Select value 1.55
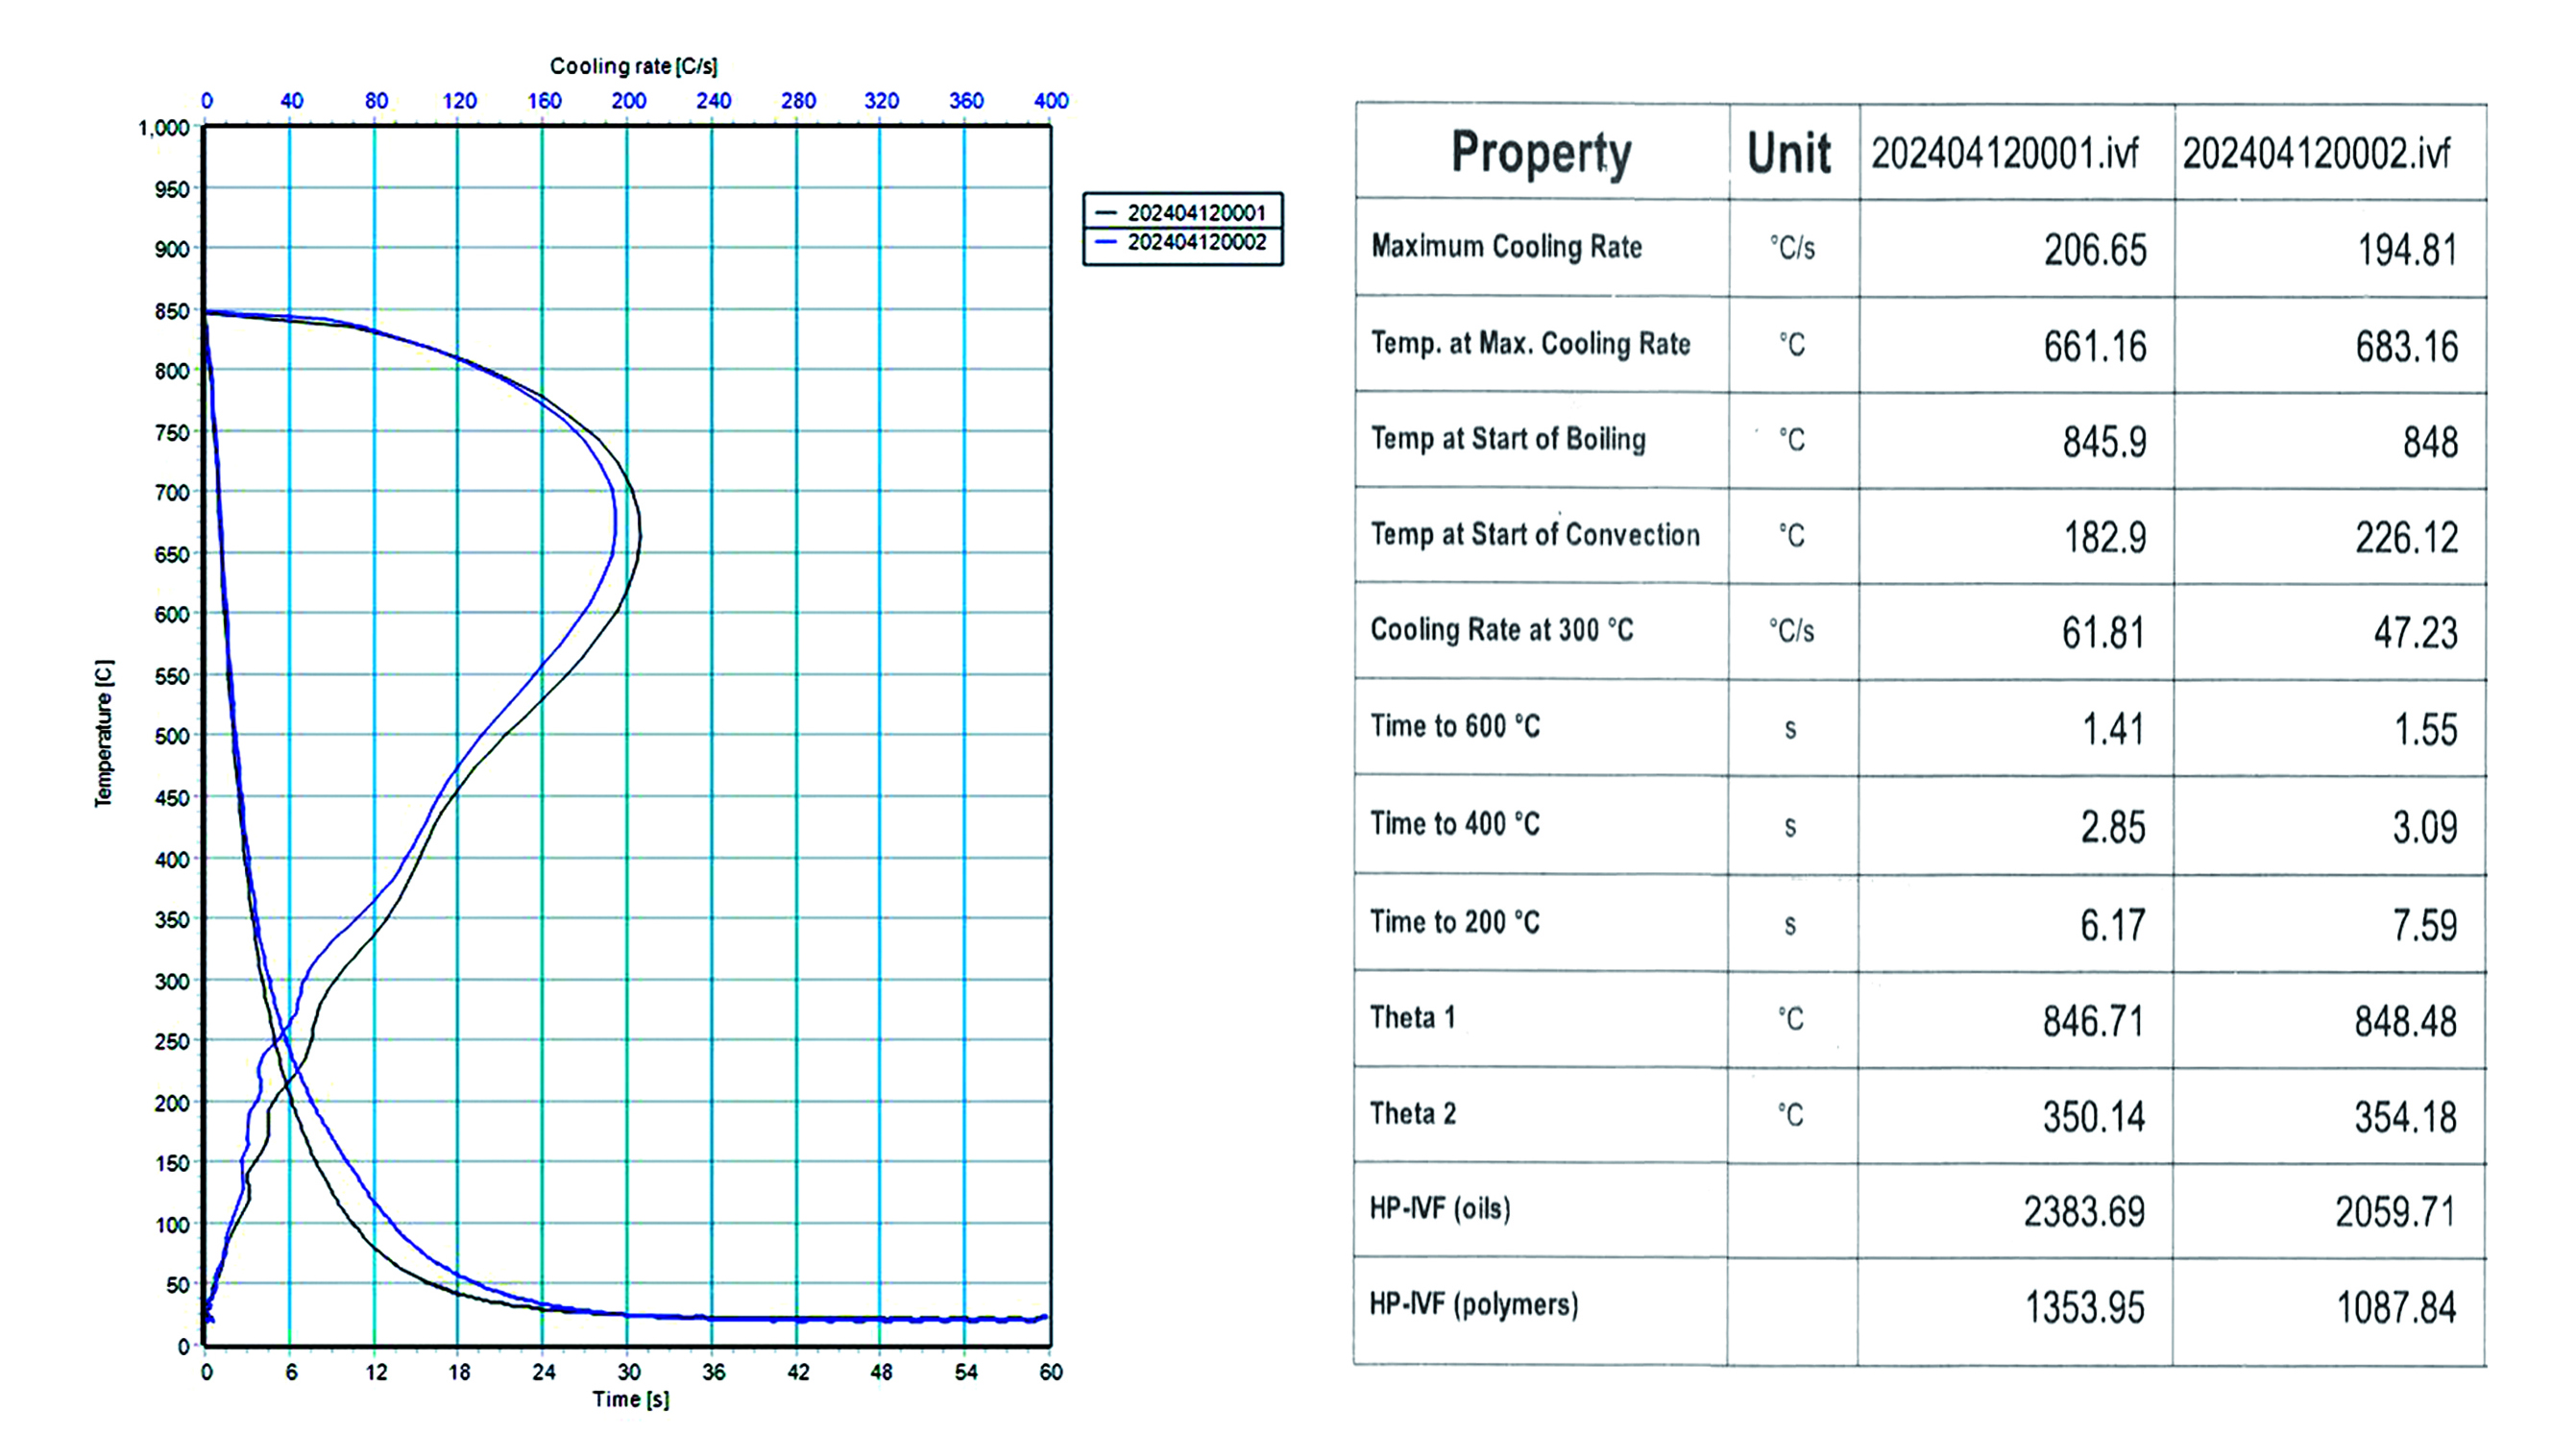This screenshot has width=2576, height=1434. [x=2425, y=729]
